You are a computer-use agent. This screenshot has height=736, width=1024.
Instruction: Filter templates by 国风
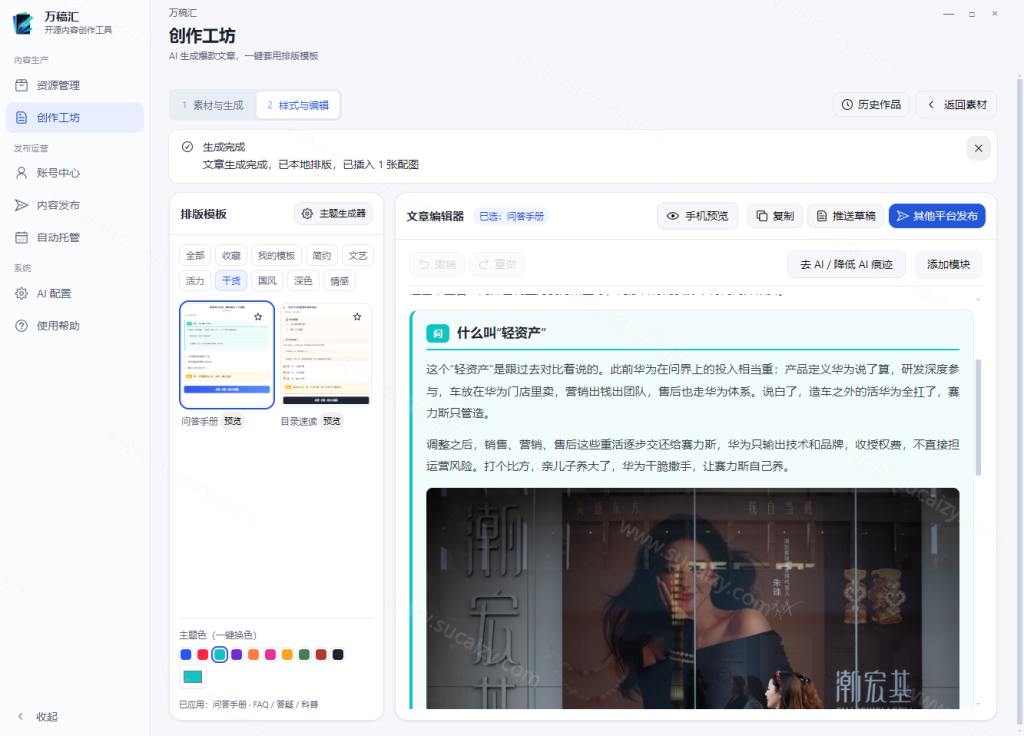[267, 281]
